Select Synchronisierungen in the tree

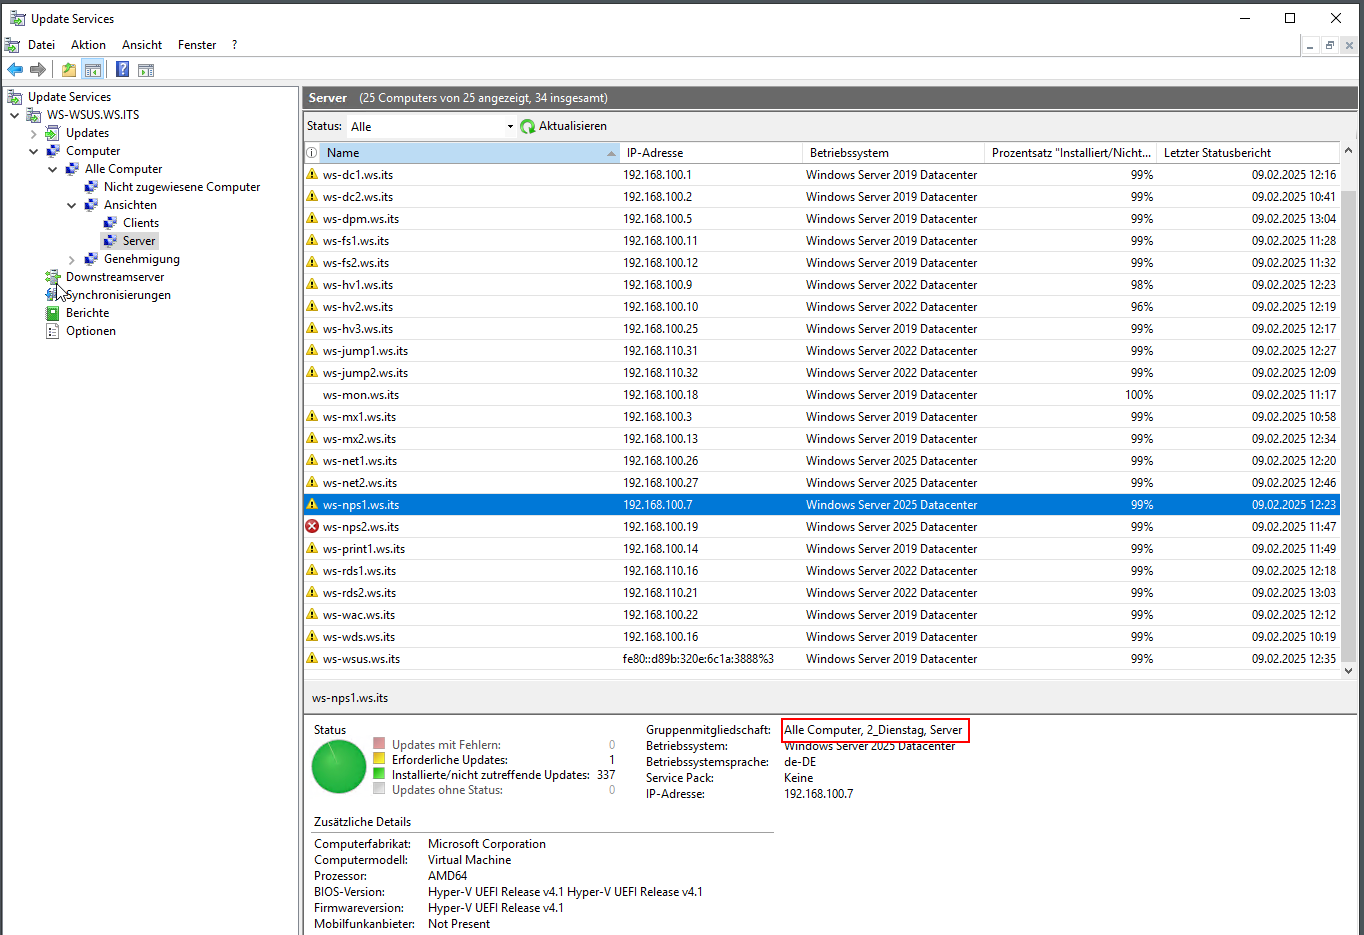coord(118,295)
